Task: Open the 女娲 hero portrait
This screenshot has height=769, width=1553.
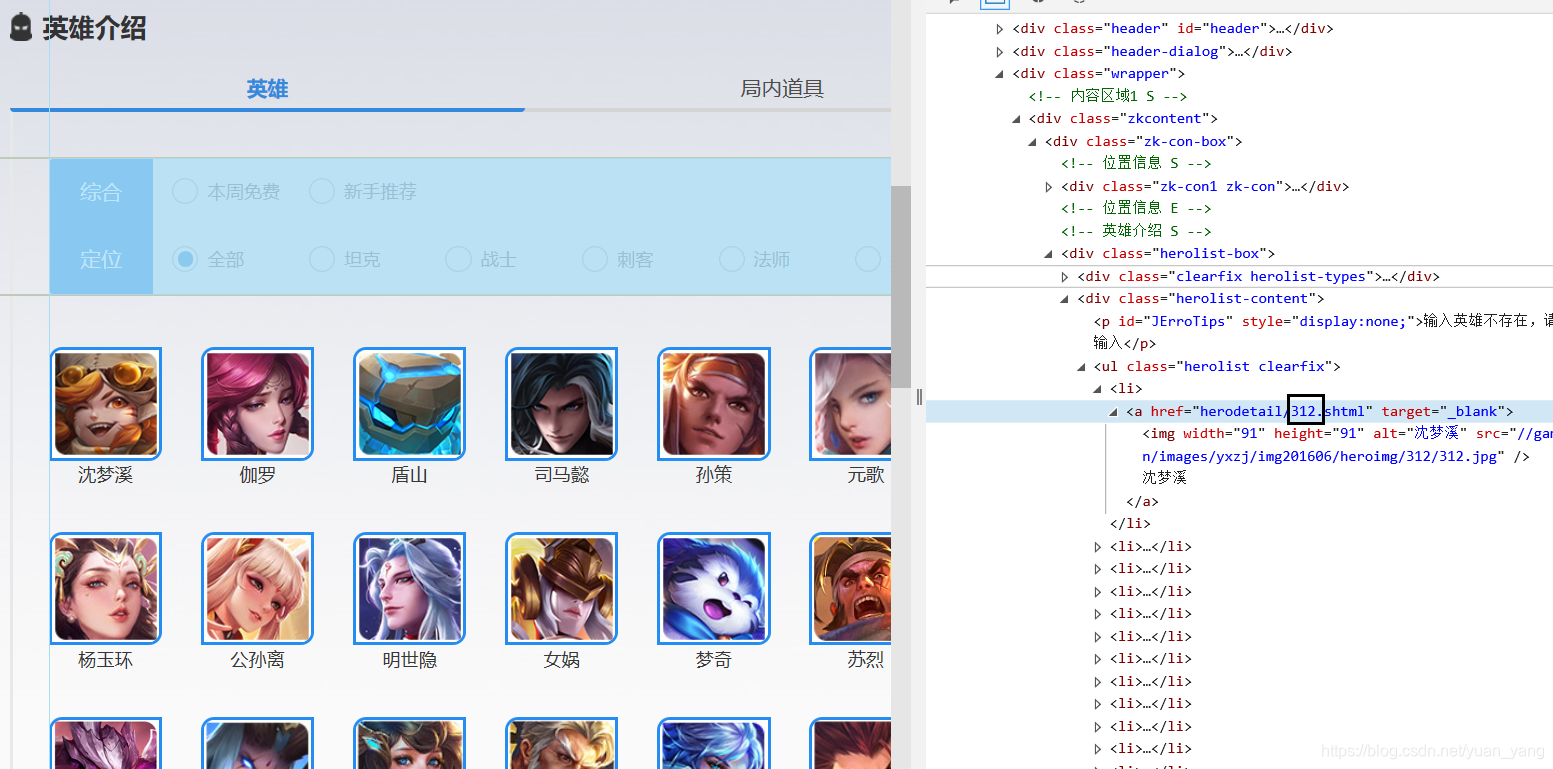Action: 562,588
